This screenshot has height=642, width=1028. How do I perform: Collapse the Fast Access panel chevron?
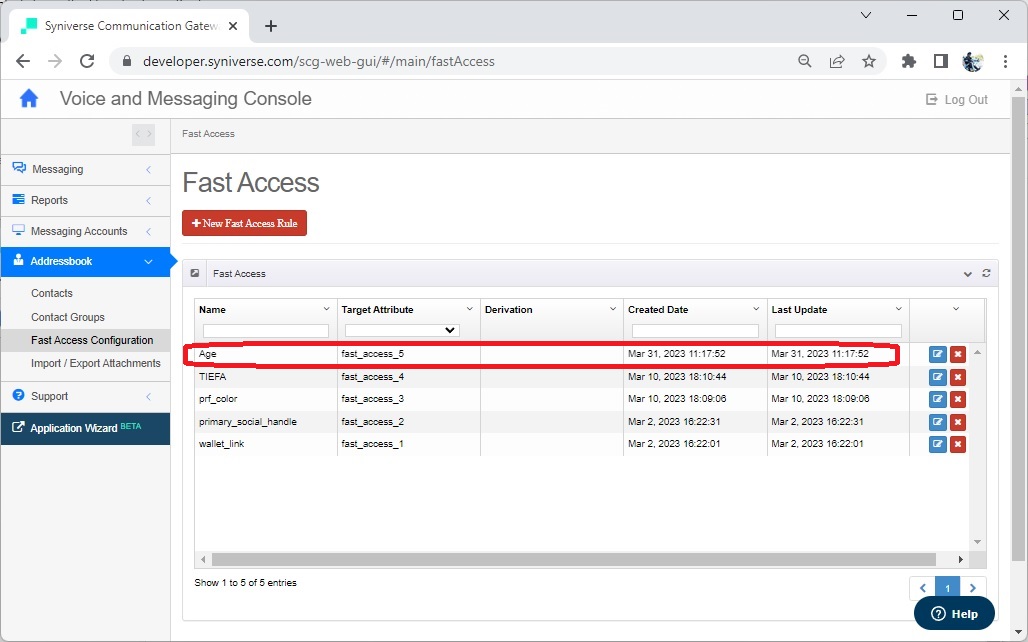pyautogui.click(x=968, y=274)
